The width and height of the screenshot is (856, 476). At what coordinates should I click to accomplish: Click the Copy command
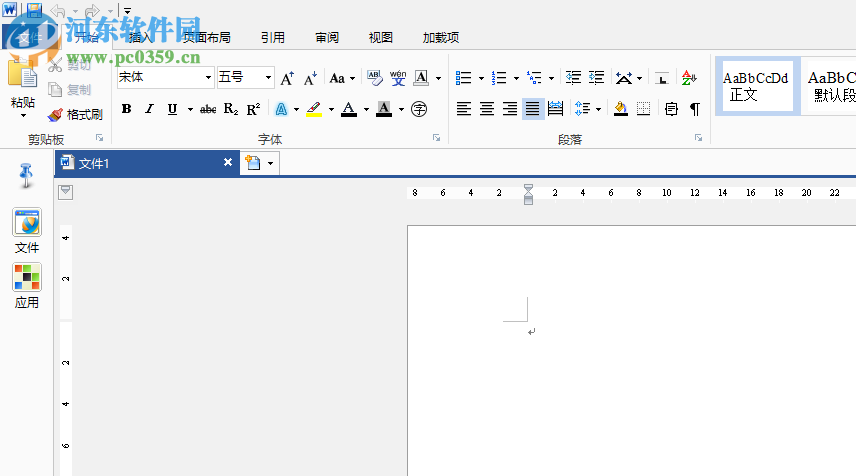(70, 90)
